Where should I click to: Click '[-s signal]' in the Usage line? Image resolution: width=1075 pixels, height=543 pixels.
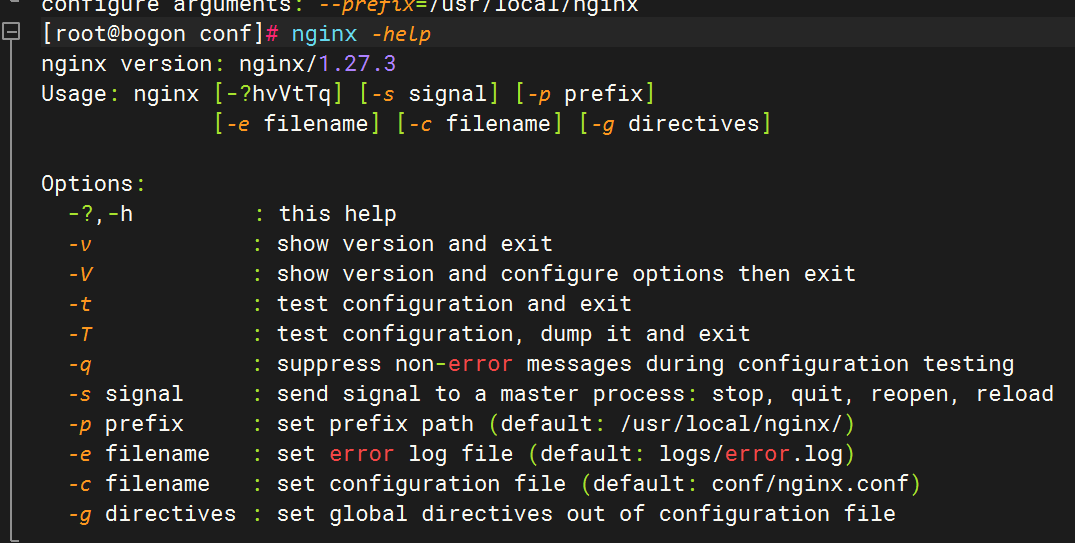(x=430, y=94)
